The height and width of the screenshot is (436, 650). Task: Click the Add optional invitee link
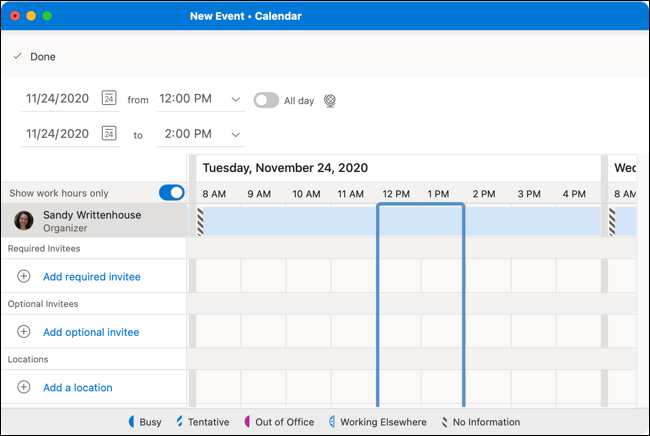tap(91, 332)
